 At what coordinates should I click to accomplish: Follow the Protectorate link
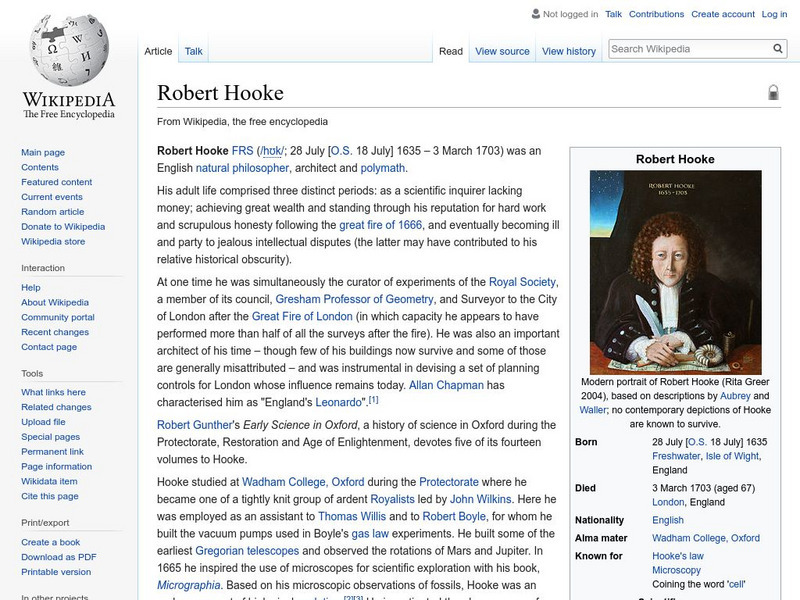pos(449,482)
